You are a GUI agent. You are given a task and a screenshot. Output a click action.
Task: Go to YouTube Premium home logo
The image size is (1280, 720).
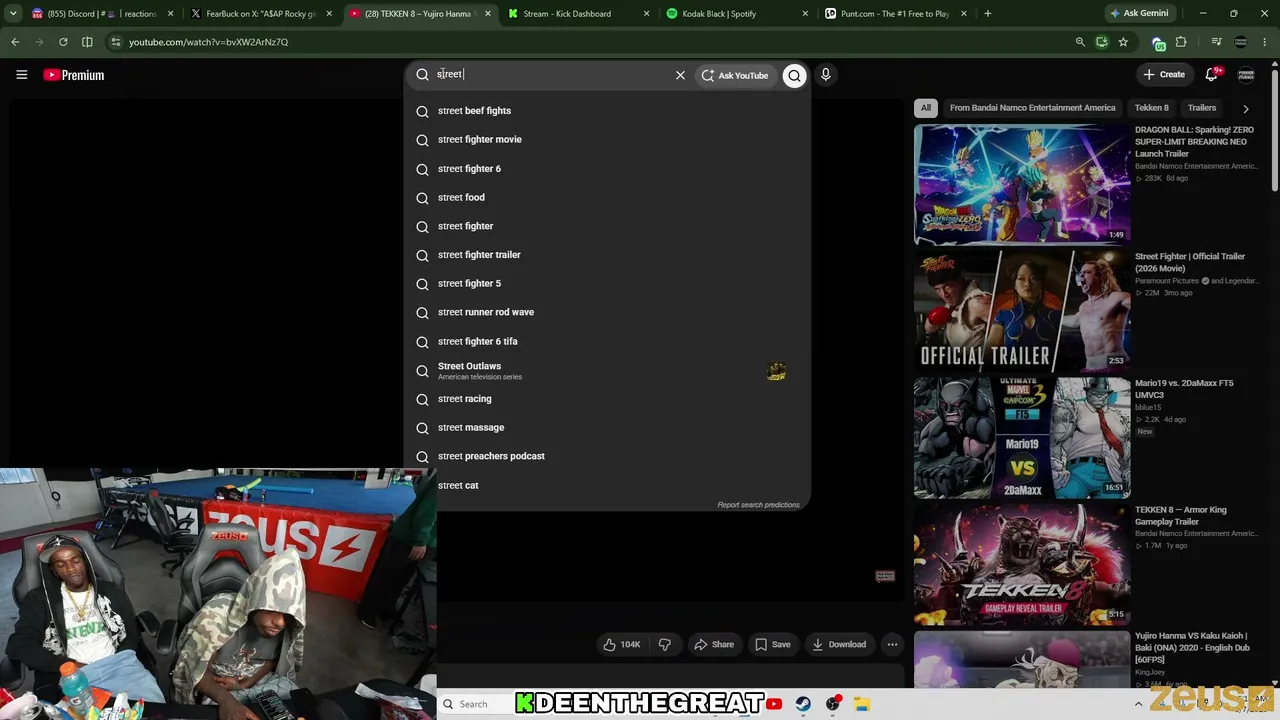tap(74, 75)
